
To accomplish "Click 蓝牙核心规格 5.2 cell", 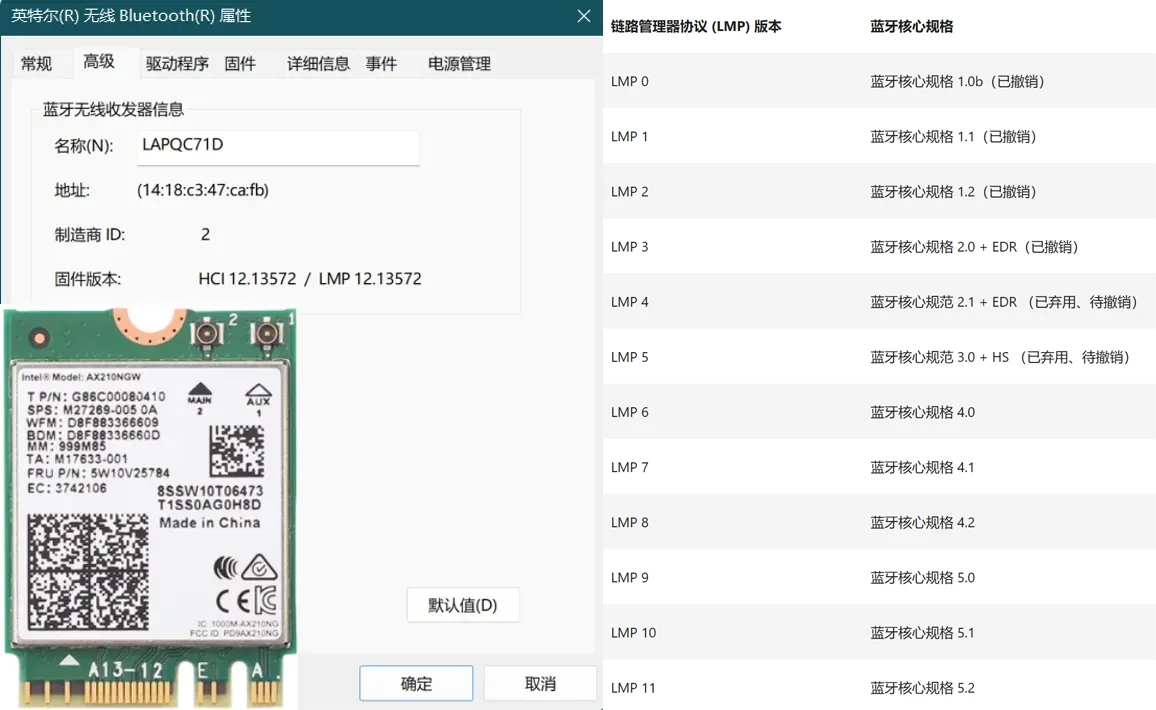I will pos(922,688).
